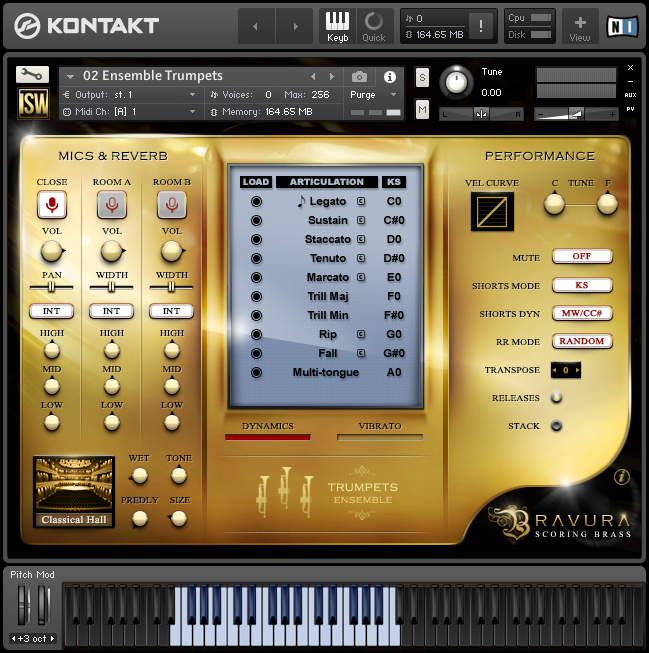Click the red Dynamics bar
The image size is (649, 653).
click(x=268, y=437)
